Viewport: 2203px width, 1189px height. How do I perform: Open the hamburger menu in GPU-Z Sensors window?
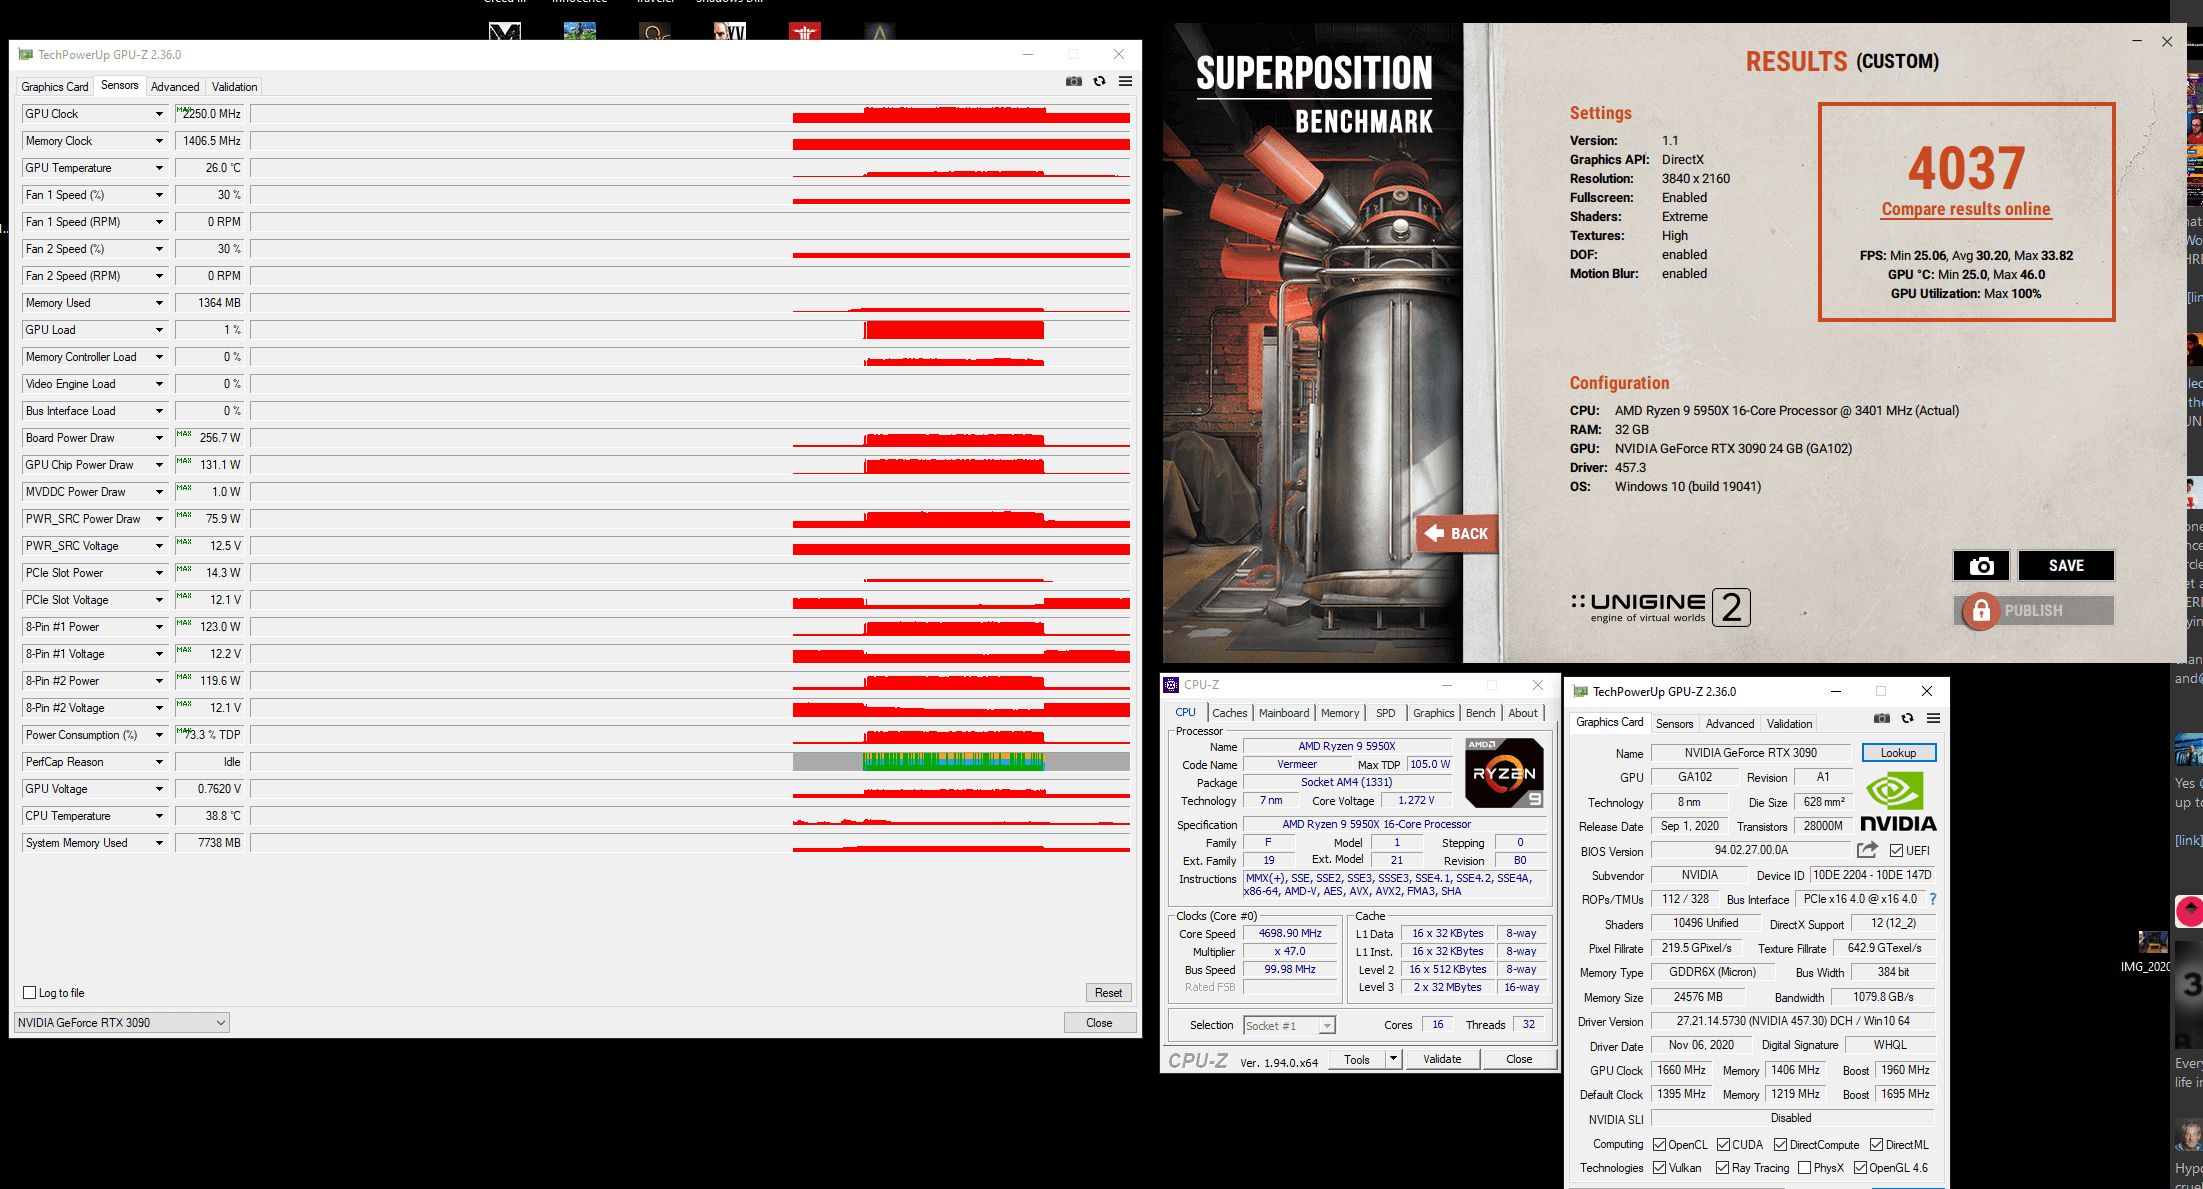1125,81
